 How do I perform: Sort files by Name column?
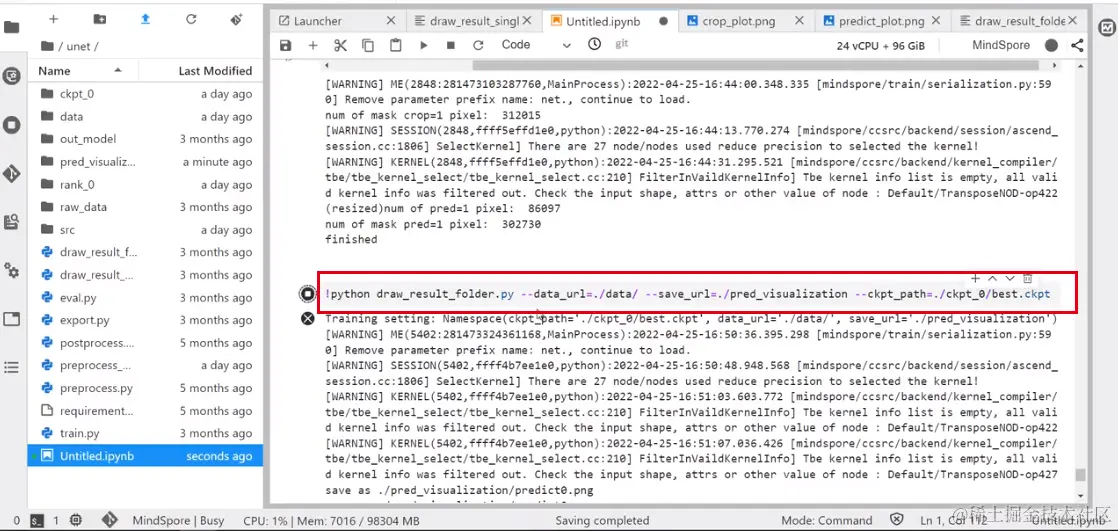[81, 71]
